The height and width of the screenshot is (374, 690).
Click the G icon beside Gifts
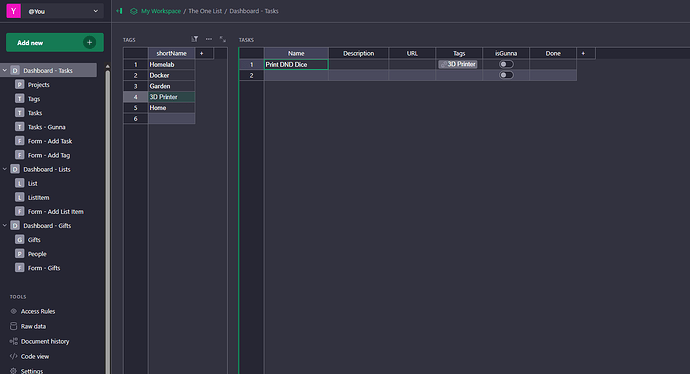pos(19,239)
